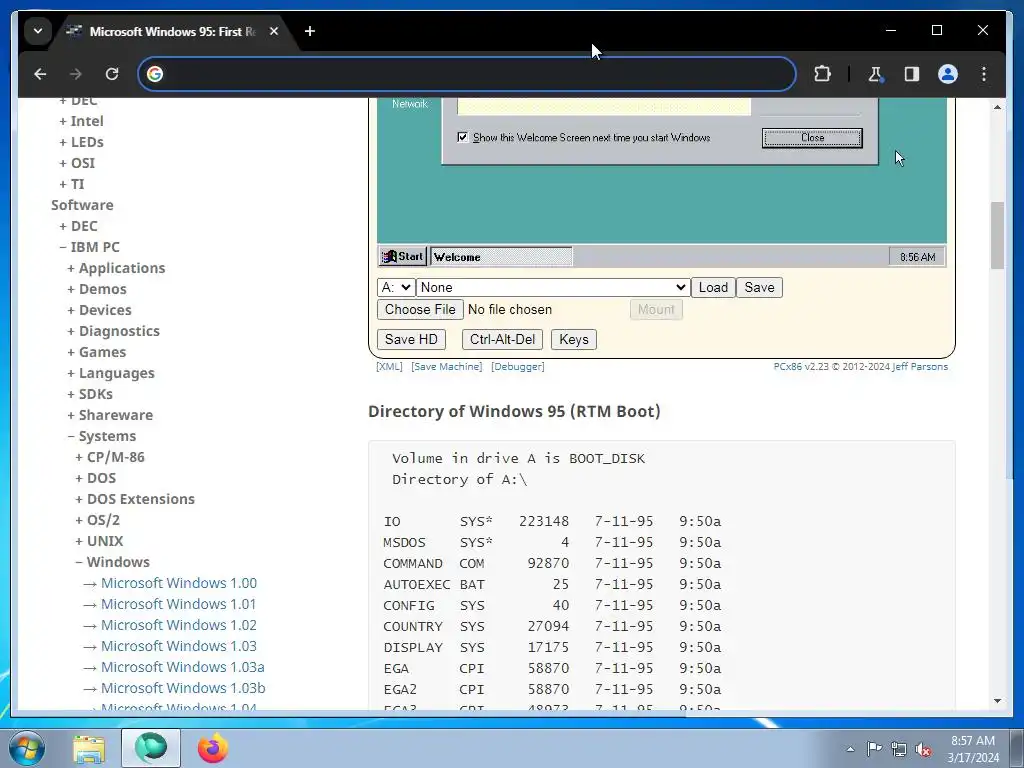Open the Action Center flag icon
The image size is (1024, 768).
click(x=874, y=749)
